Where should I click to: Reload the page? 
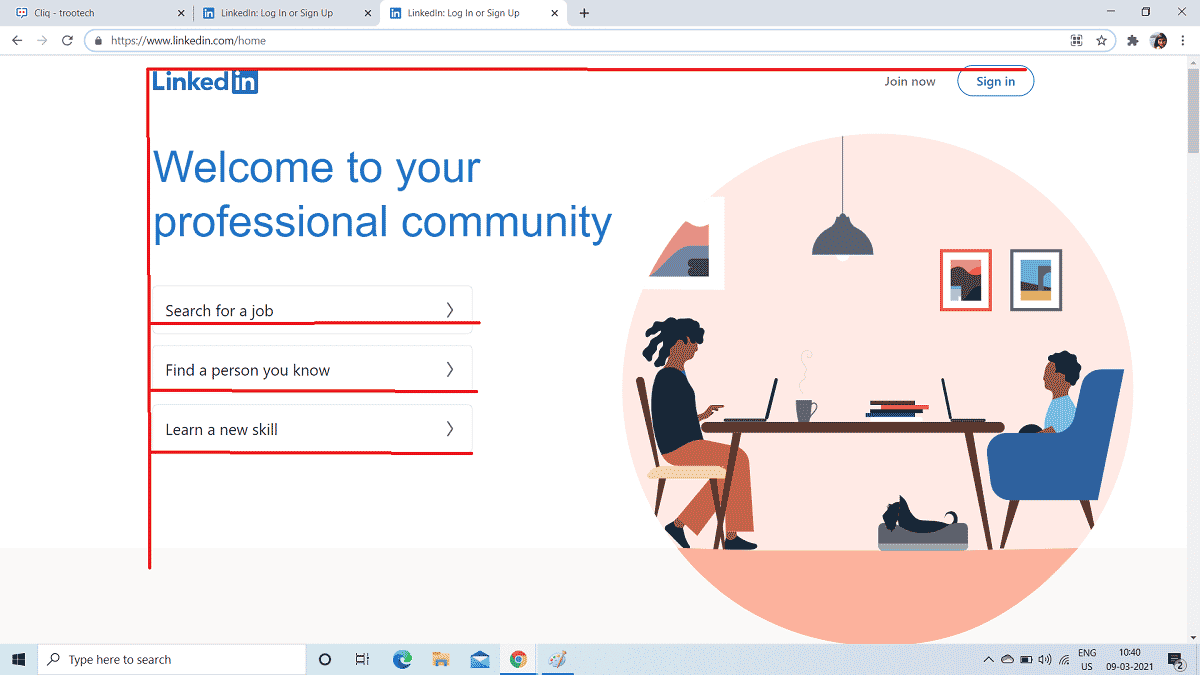tap(67, 41)
